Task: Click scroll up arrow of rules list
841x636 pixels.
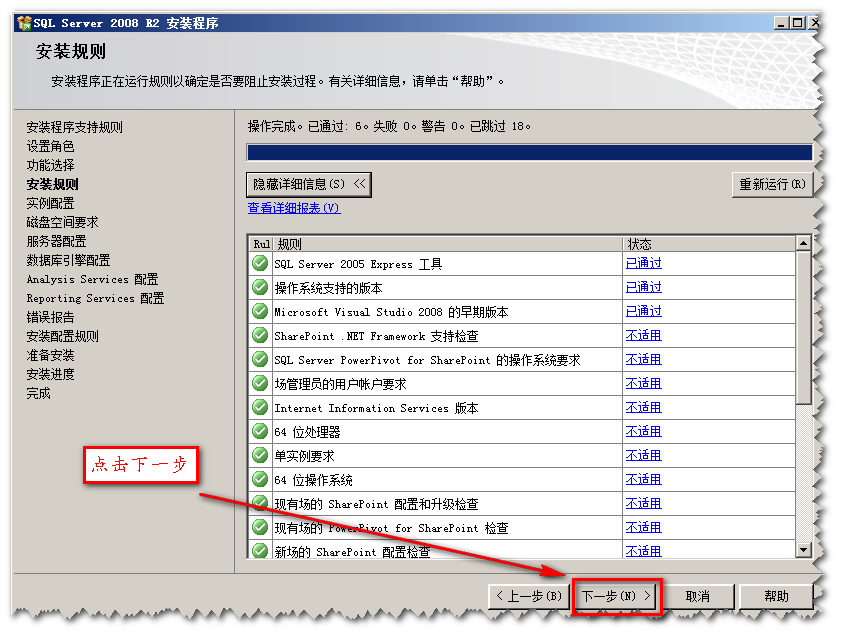Action: click(x=803, y=243)
